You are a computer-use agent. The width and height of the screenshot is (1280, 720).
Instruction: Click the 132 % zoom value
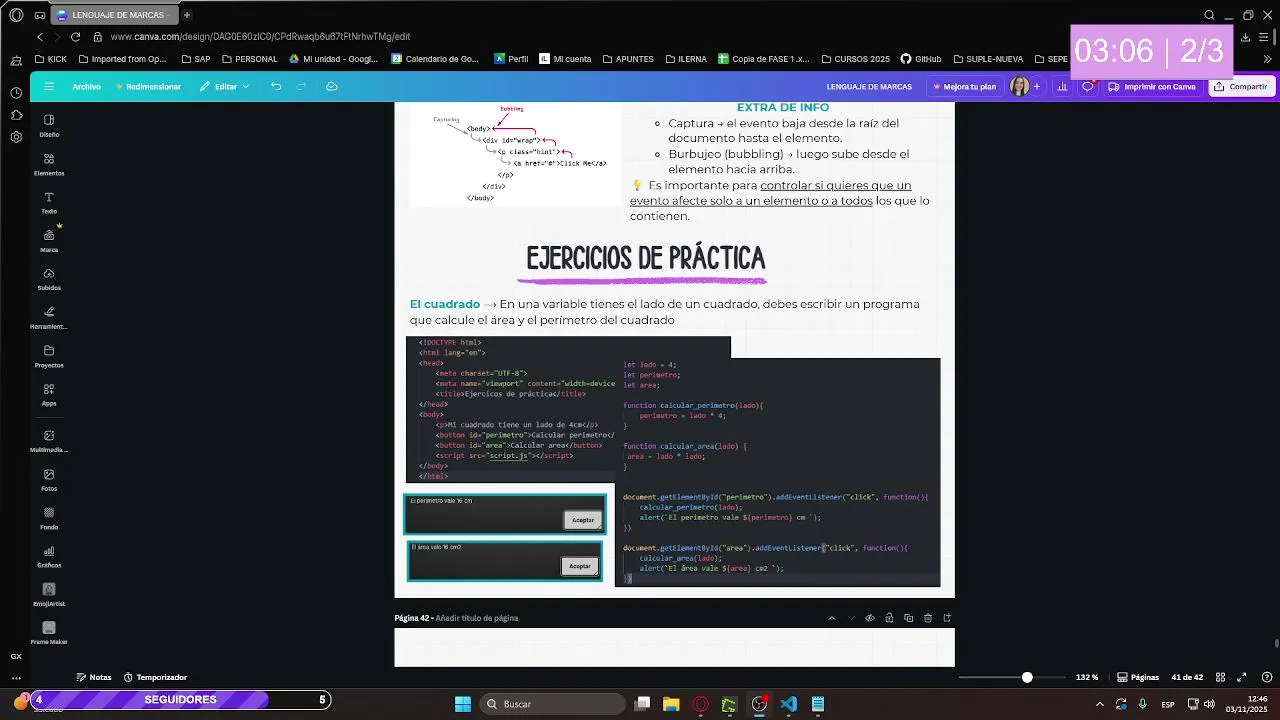point(1087,677)
